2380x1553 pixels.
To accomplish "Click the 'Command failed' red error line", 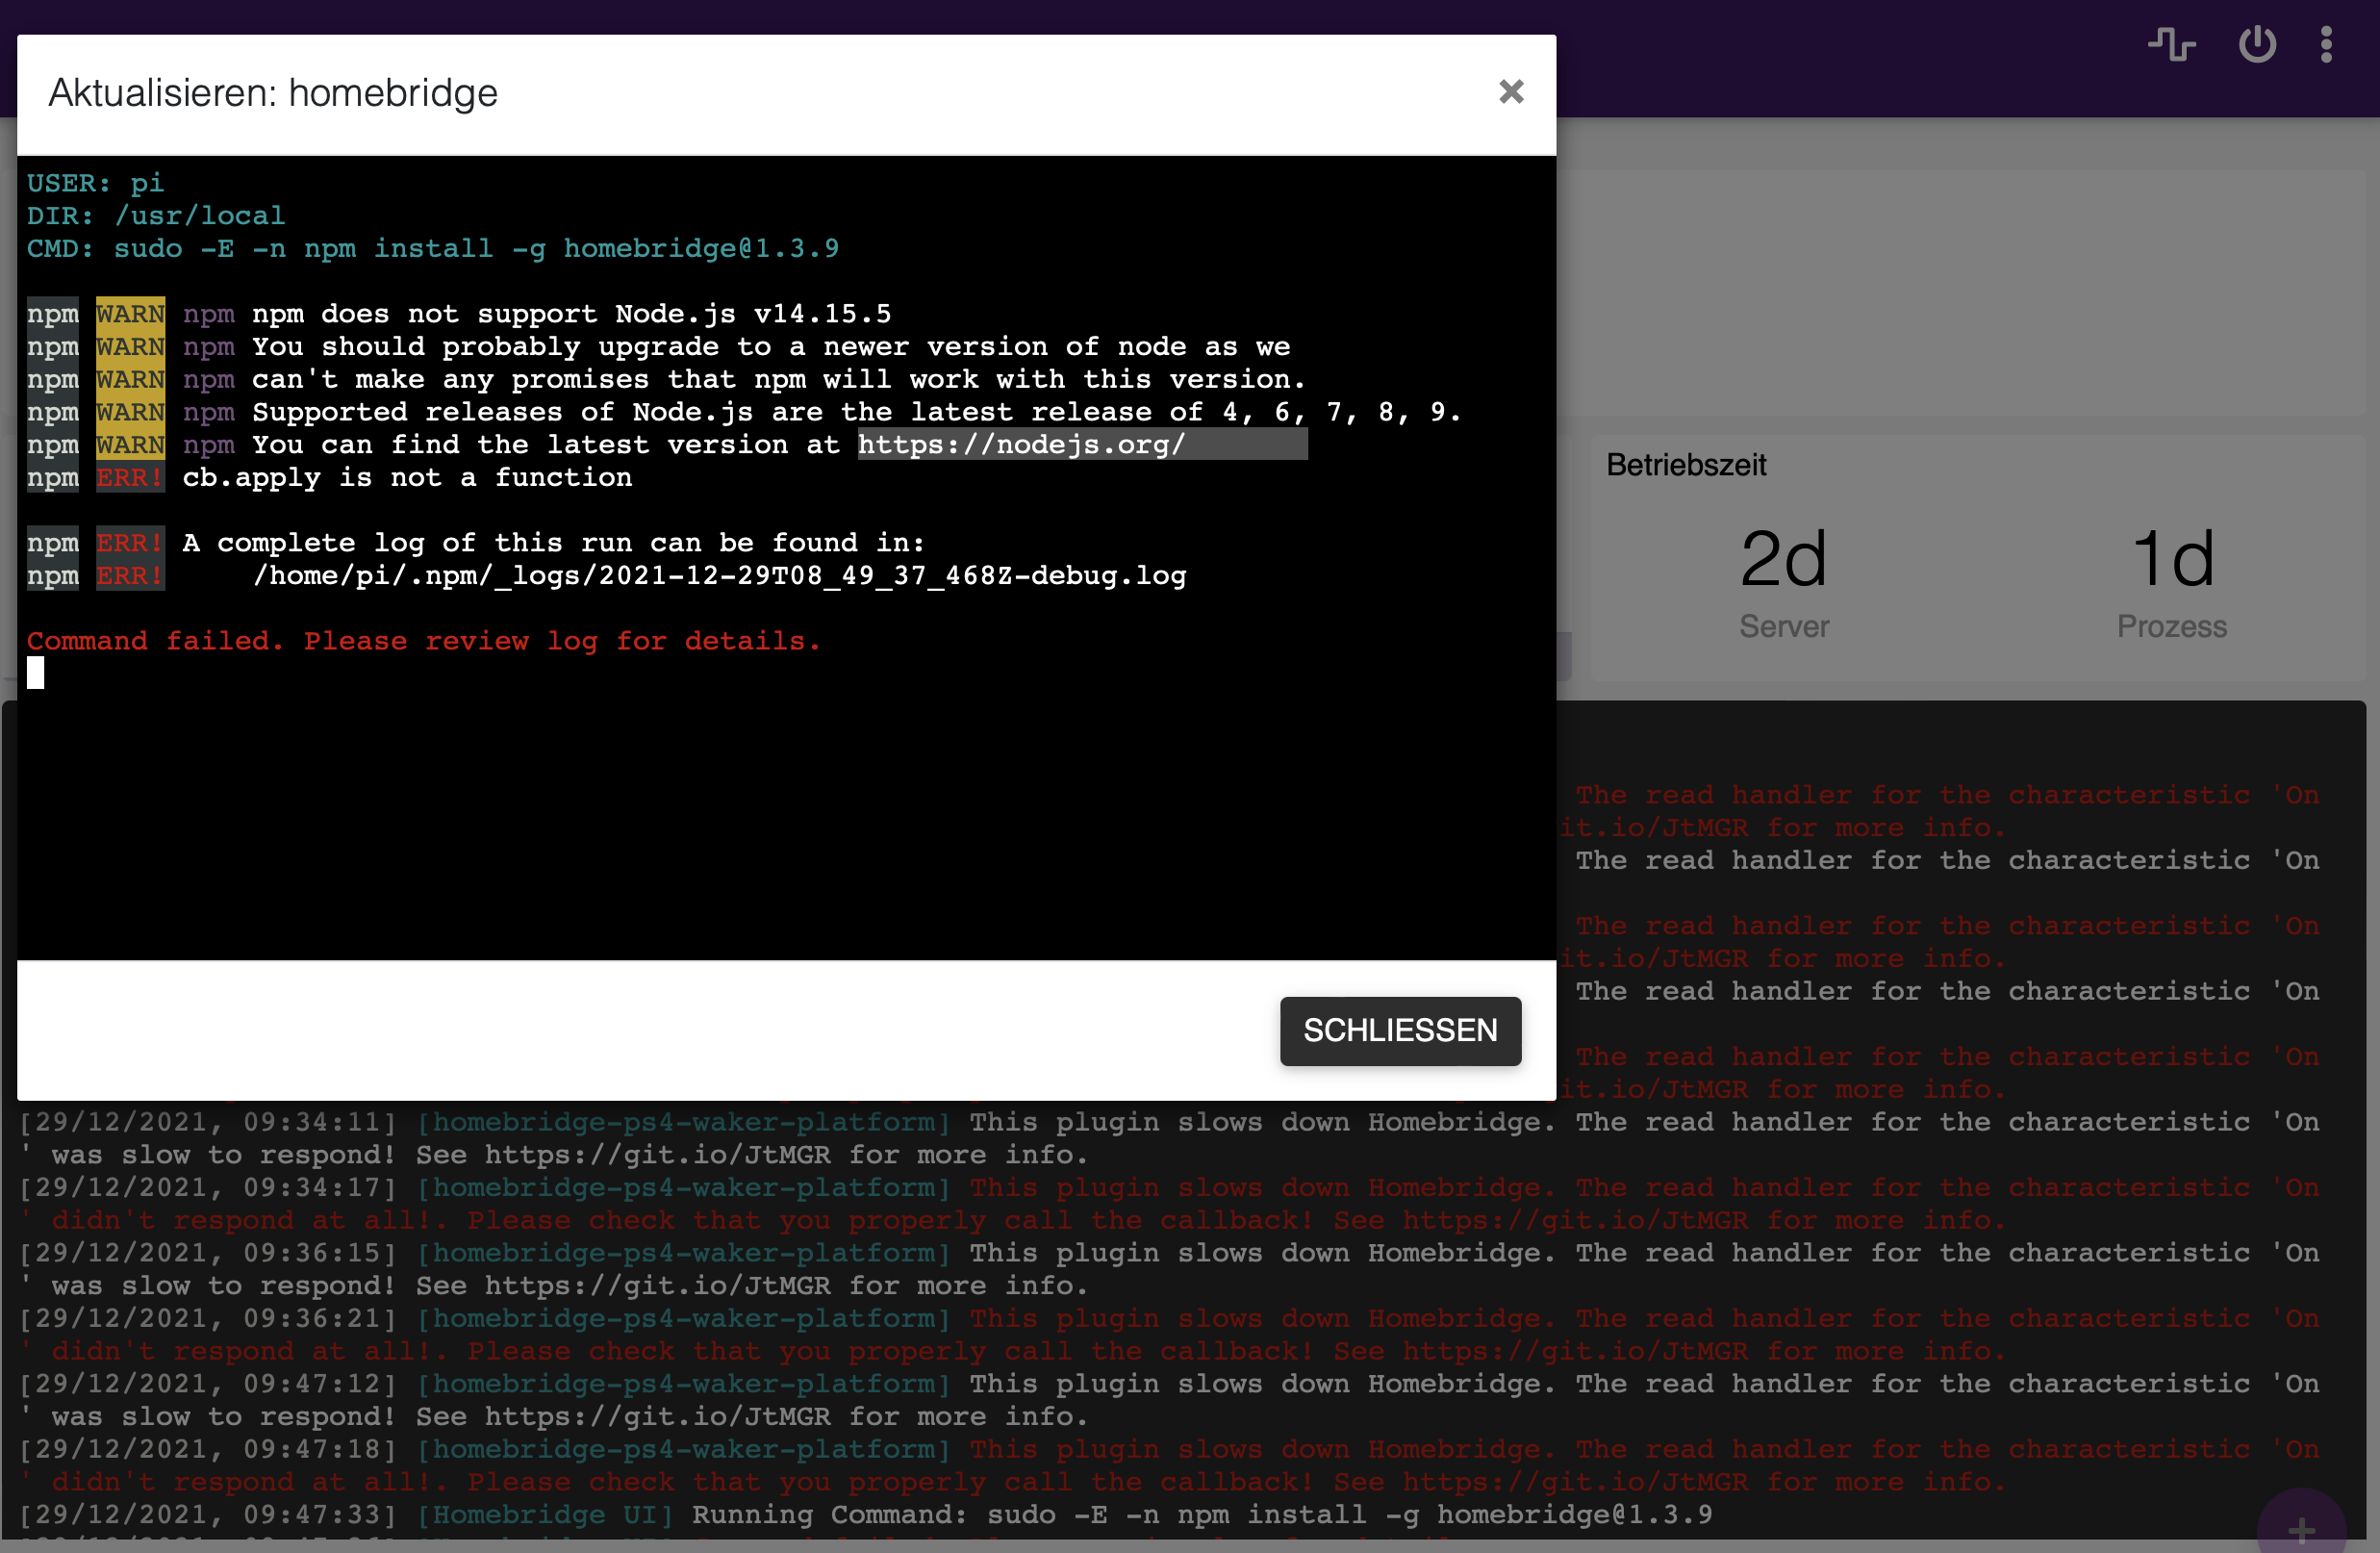I will (x=423, y=641).
